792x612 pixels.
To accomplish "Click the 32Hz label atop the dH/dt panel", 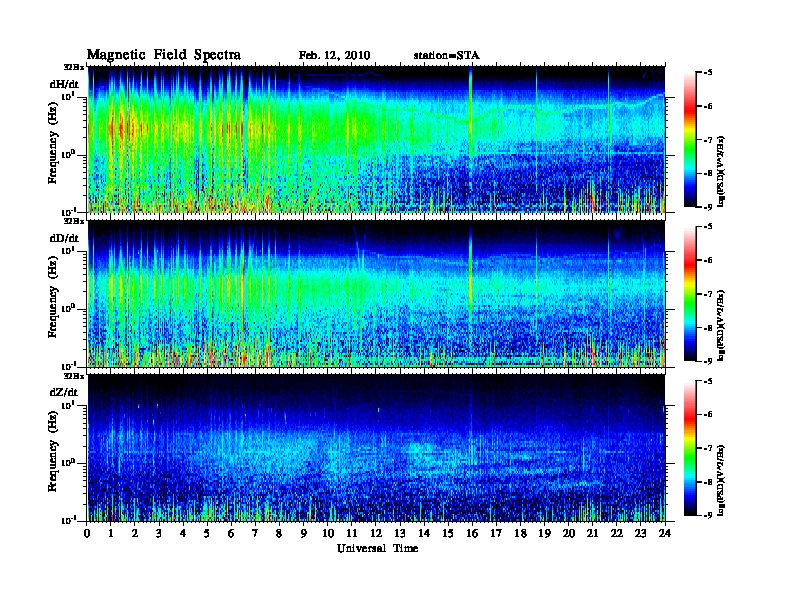I will click(74, 67).
